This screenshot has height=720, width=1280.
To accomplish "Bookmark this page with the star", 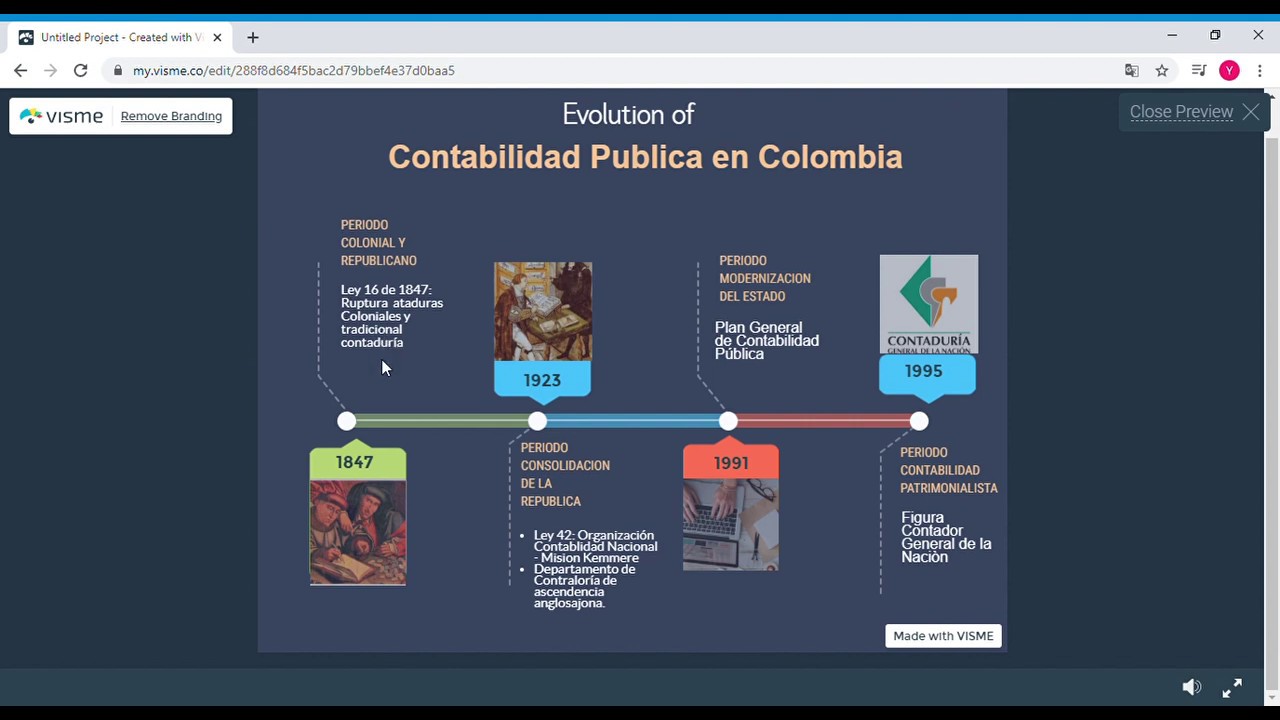I will point(1162,70).
